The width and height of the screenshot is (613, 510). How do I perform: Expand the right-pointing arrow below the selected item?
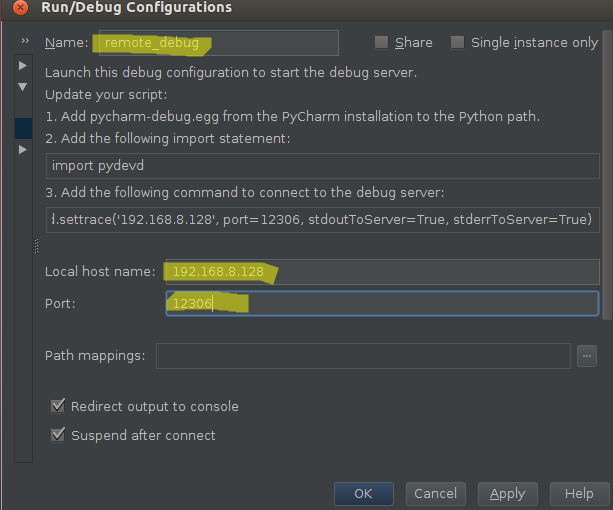(x=23, y=149)
